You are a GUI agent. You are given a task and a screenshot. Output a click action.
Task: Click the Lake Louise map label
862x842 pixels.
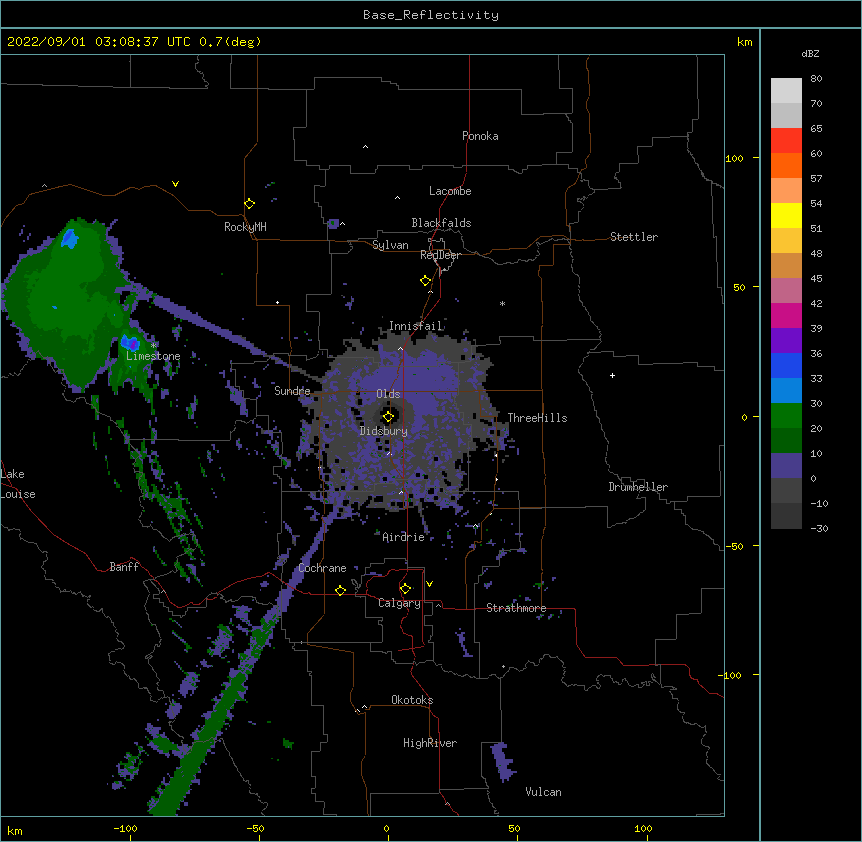click(18, 484)
